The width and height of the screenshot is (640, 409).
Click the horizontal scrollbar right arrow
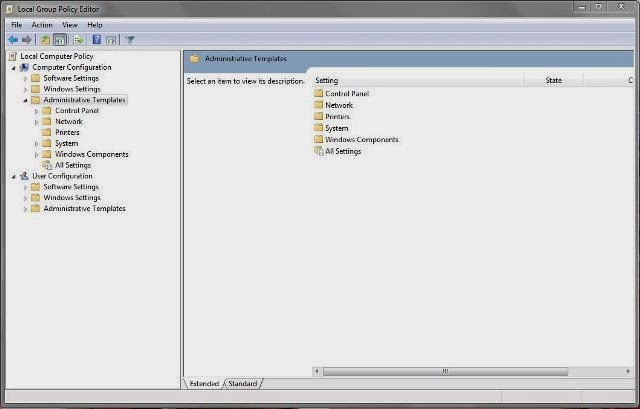pos(628,371)
